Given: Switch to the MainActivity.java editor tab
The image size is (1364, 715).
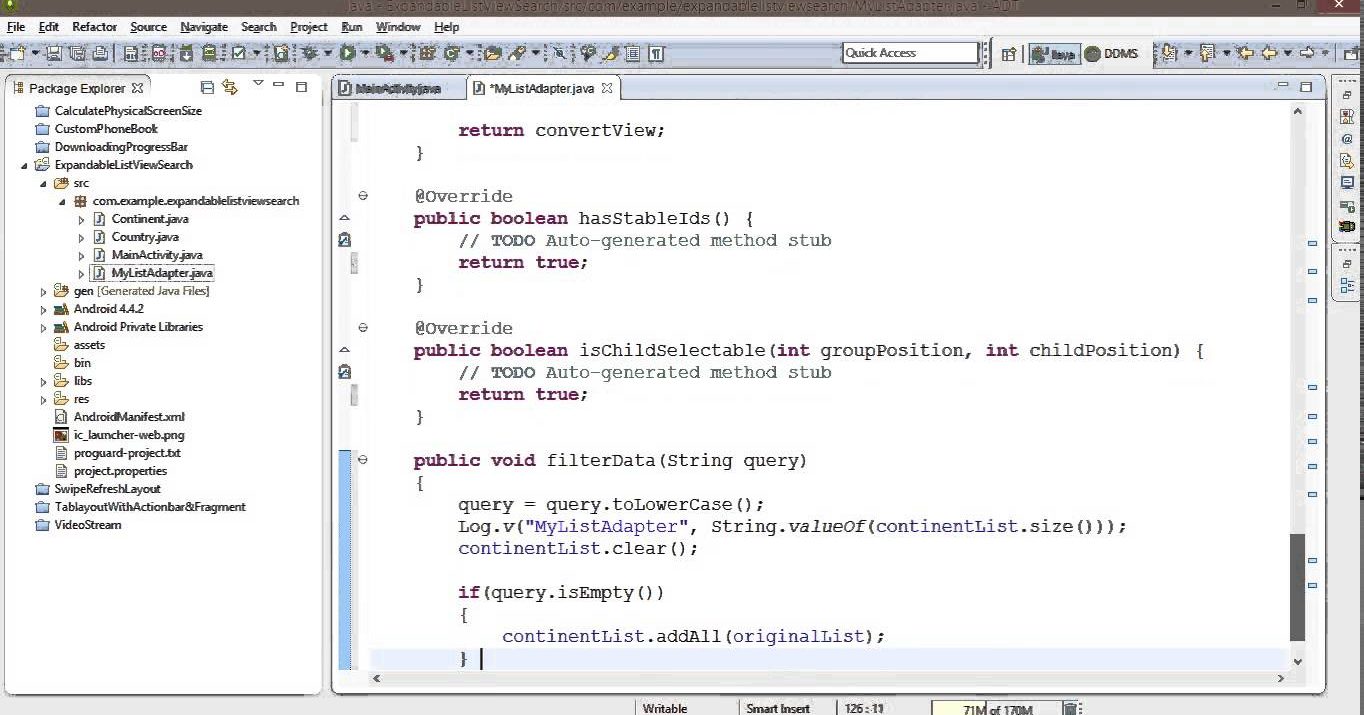Looking at the screenshot, I should click(x=398, y=89).
